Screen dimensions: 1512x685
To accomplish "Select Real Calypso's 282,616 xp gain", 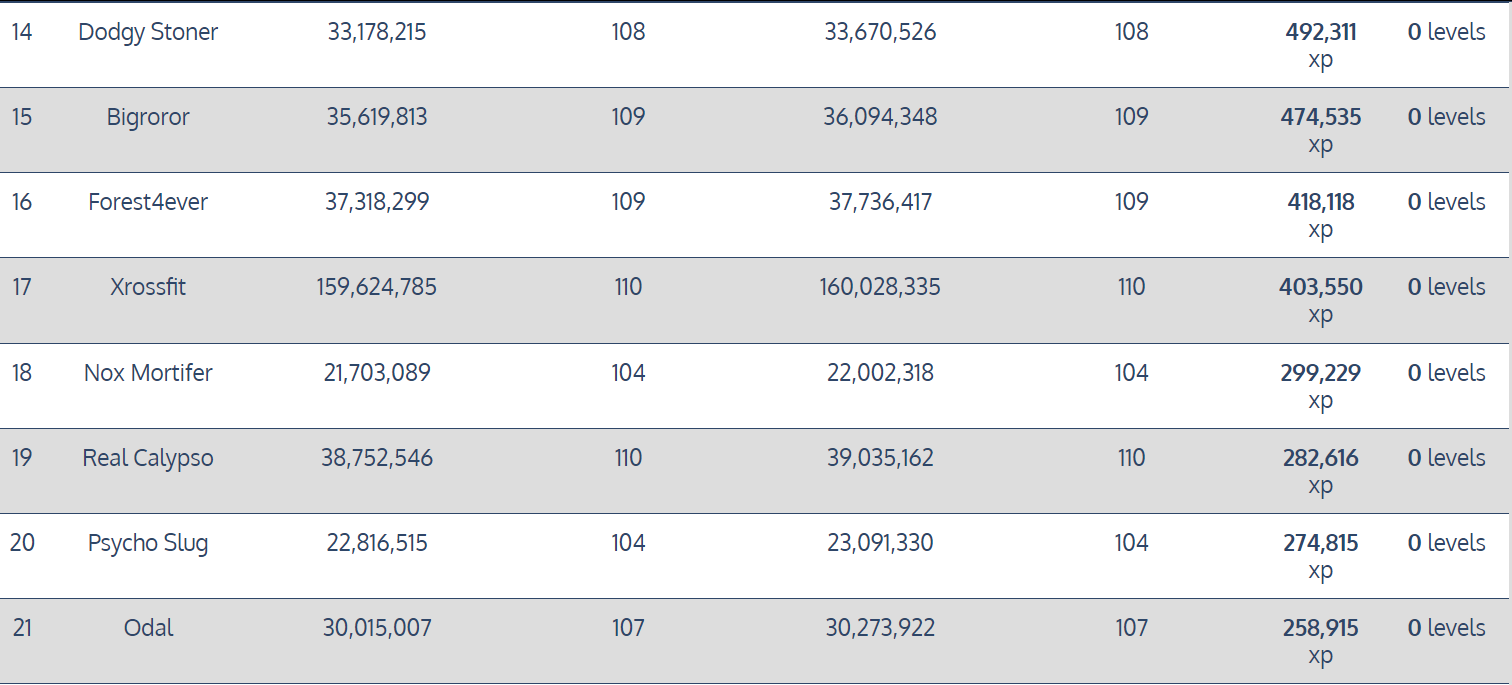I will tap(1321, 471).
